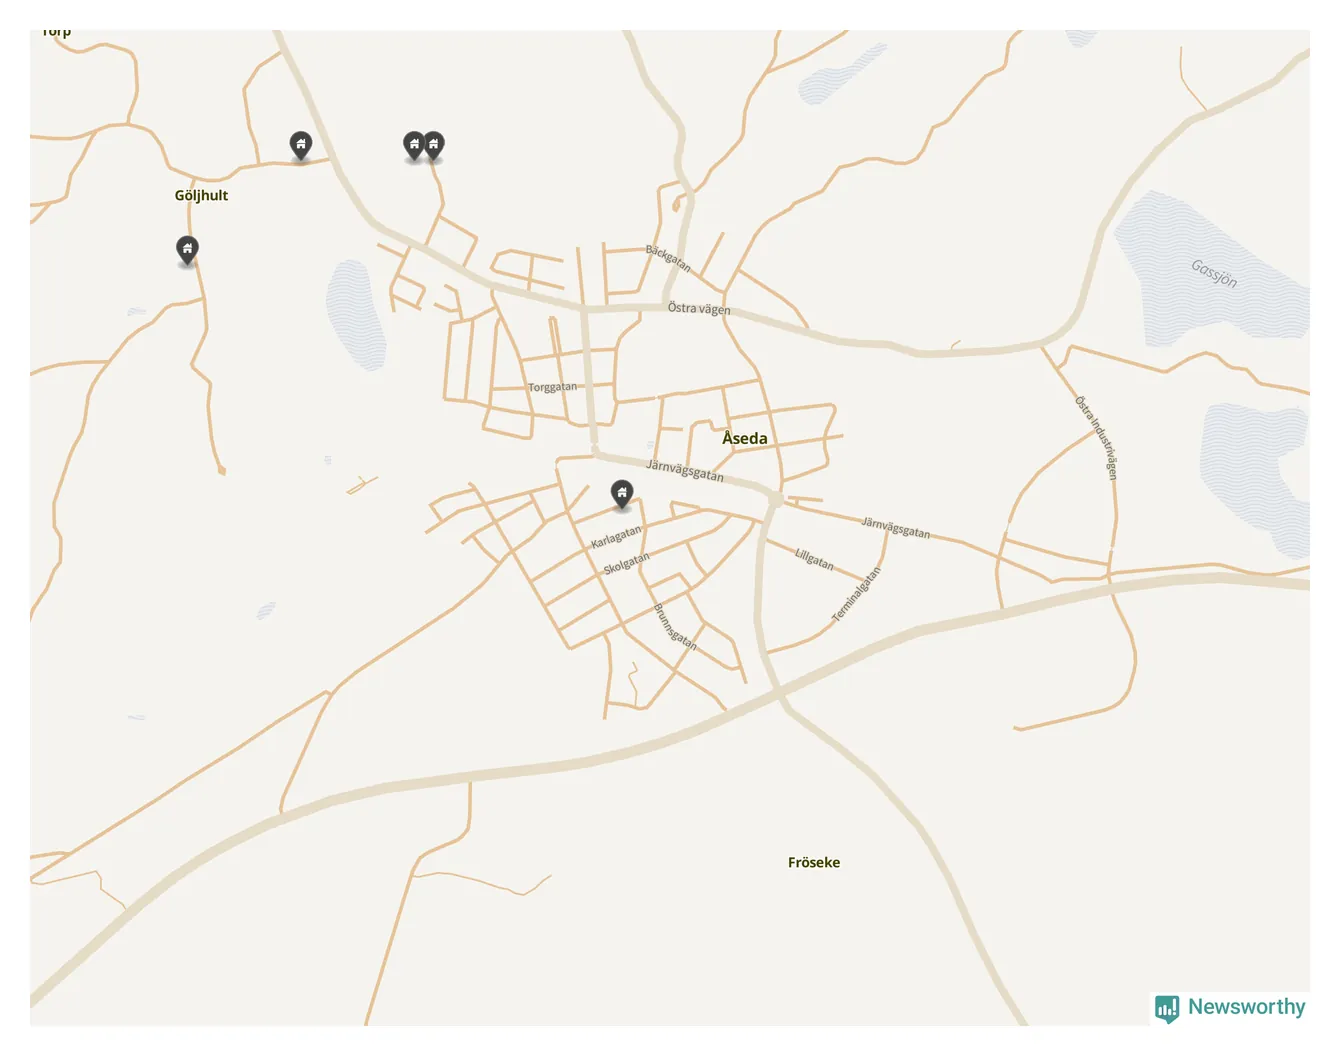Image resolution: width=1340 pixels, height=1056 pixels.
Task: Click the left marker of the overlapping house pair
Action: 414,146
